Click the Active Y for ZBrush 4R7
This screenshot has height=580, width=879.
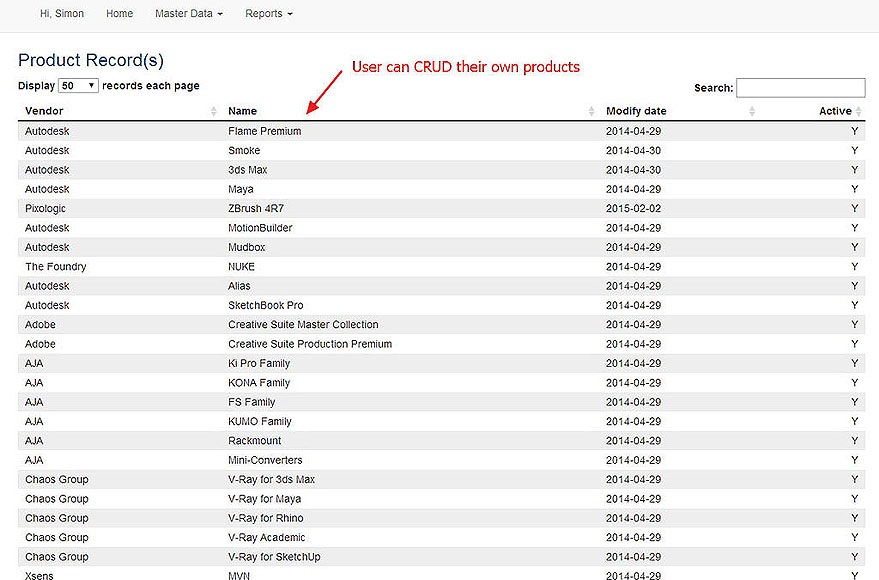click(854, 208)
